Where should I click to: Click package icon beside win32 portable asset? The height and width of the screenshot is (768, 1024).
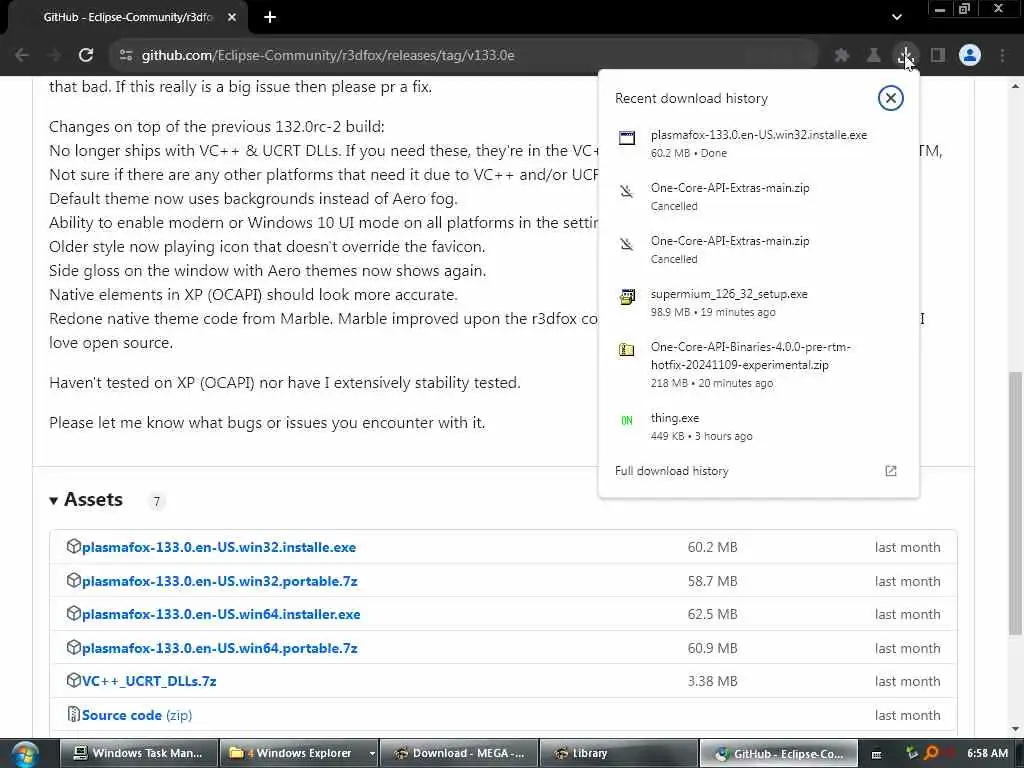[x=74, y=580]
